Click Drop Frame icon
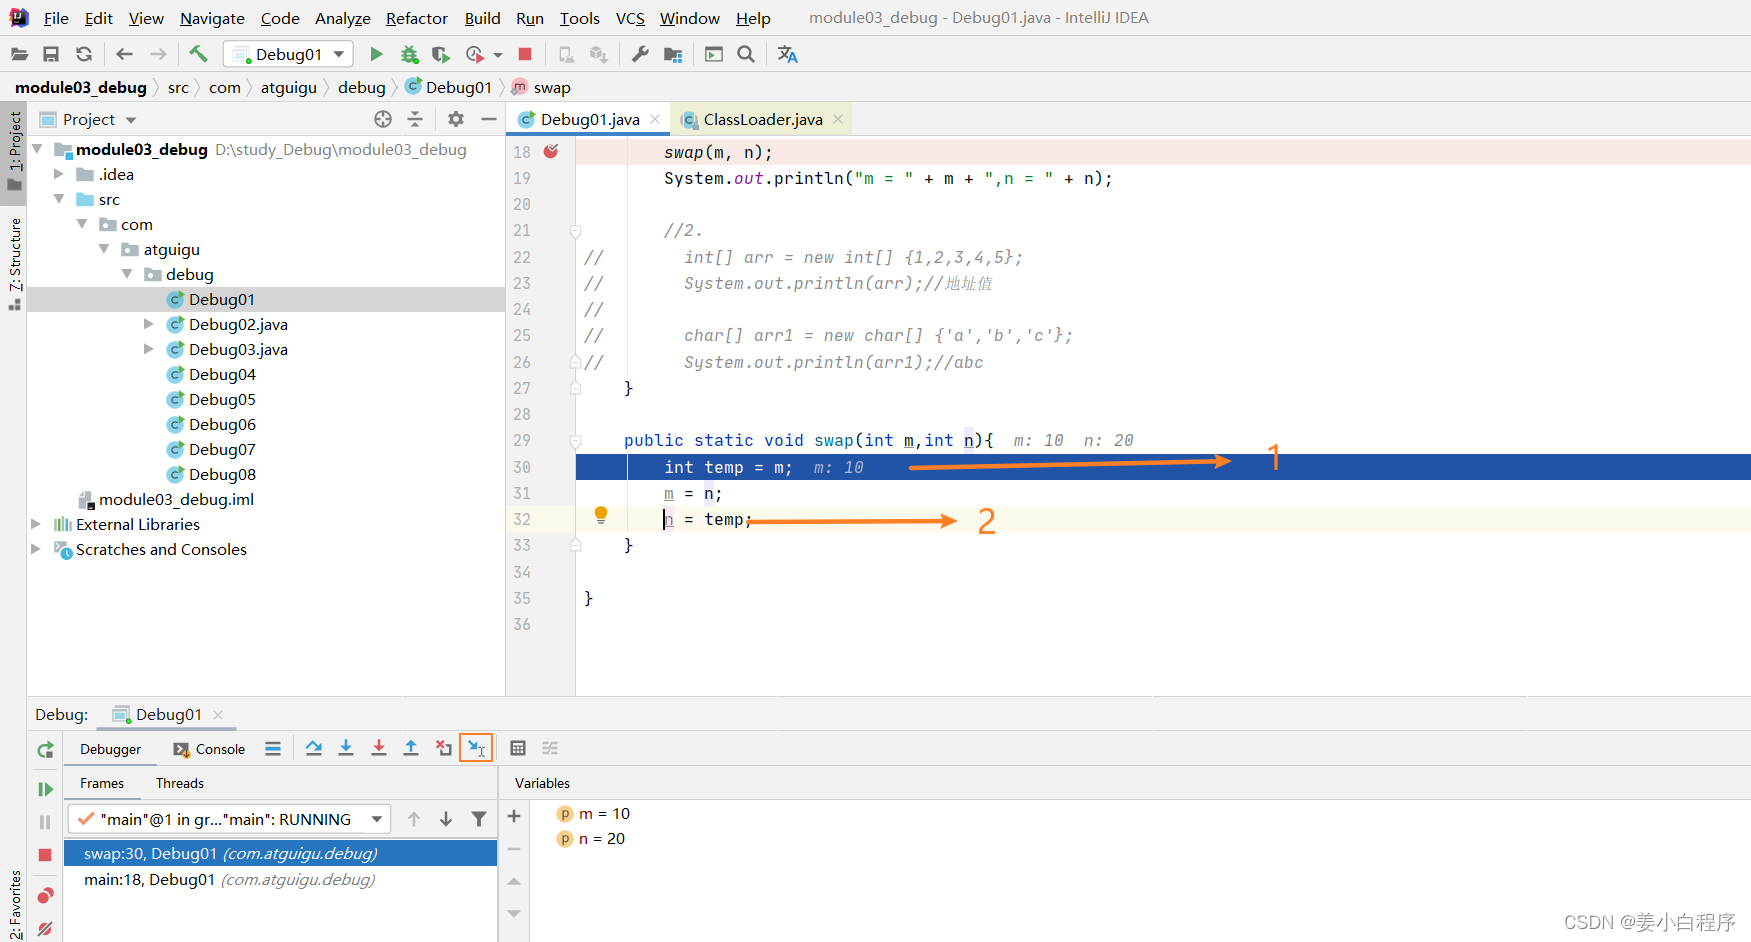The width and height of the screenshot is (1751, 942). (443, 748)
